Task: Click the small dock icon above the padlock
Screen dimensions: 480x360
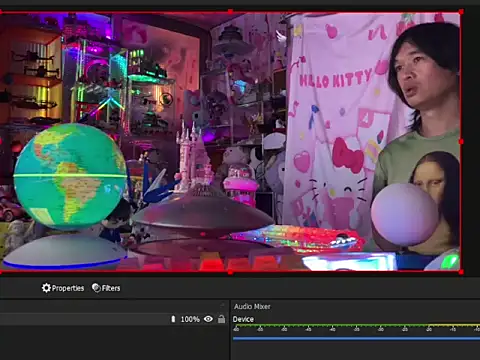Action: click(x=222, y=305)
